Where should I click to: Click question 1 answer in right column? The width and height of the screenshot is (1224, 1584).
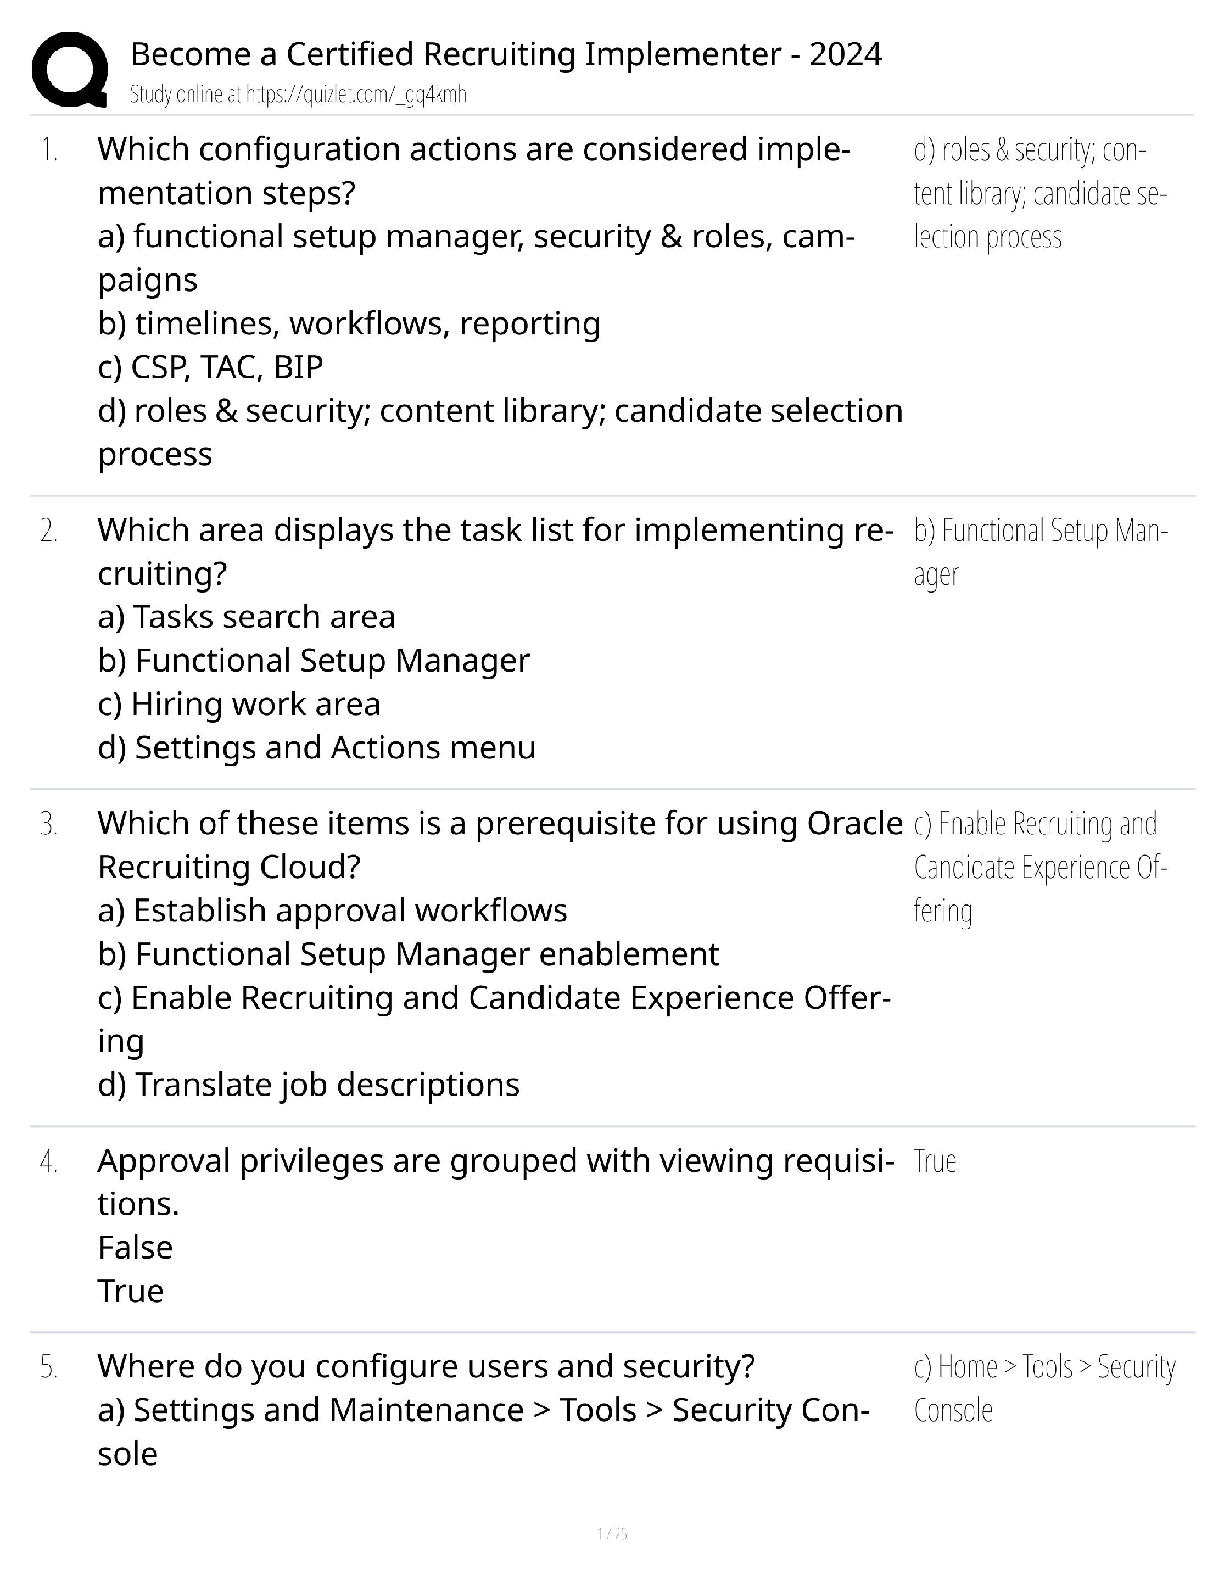(x=1039, y=193)
